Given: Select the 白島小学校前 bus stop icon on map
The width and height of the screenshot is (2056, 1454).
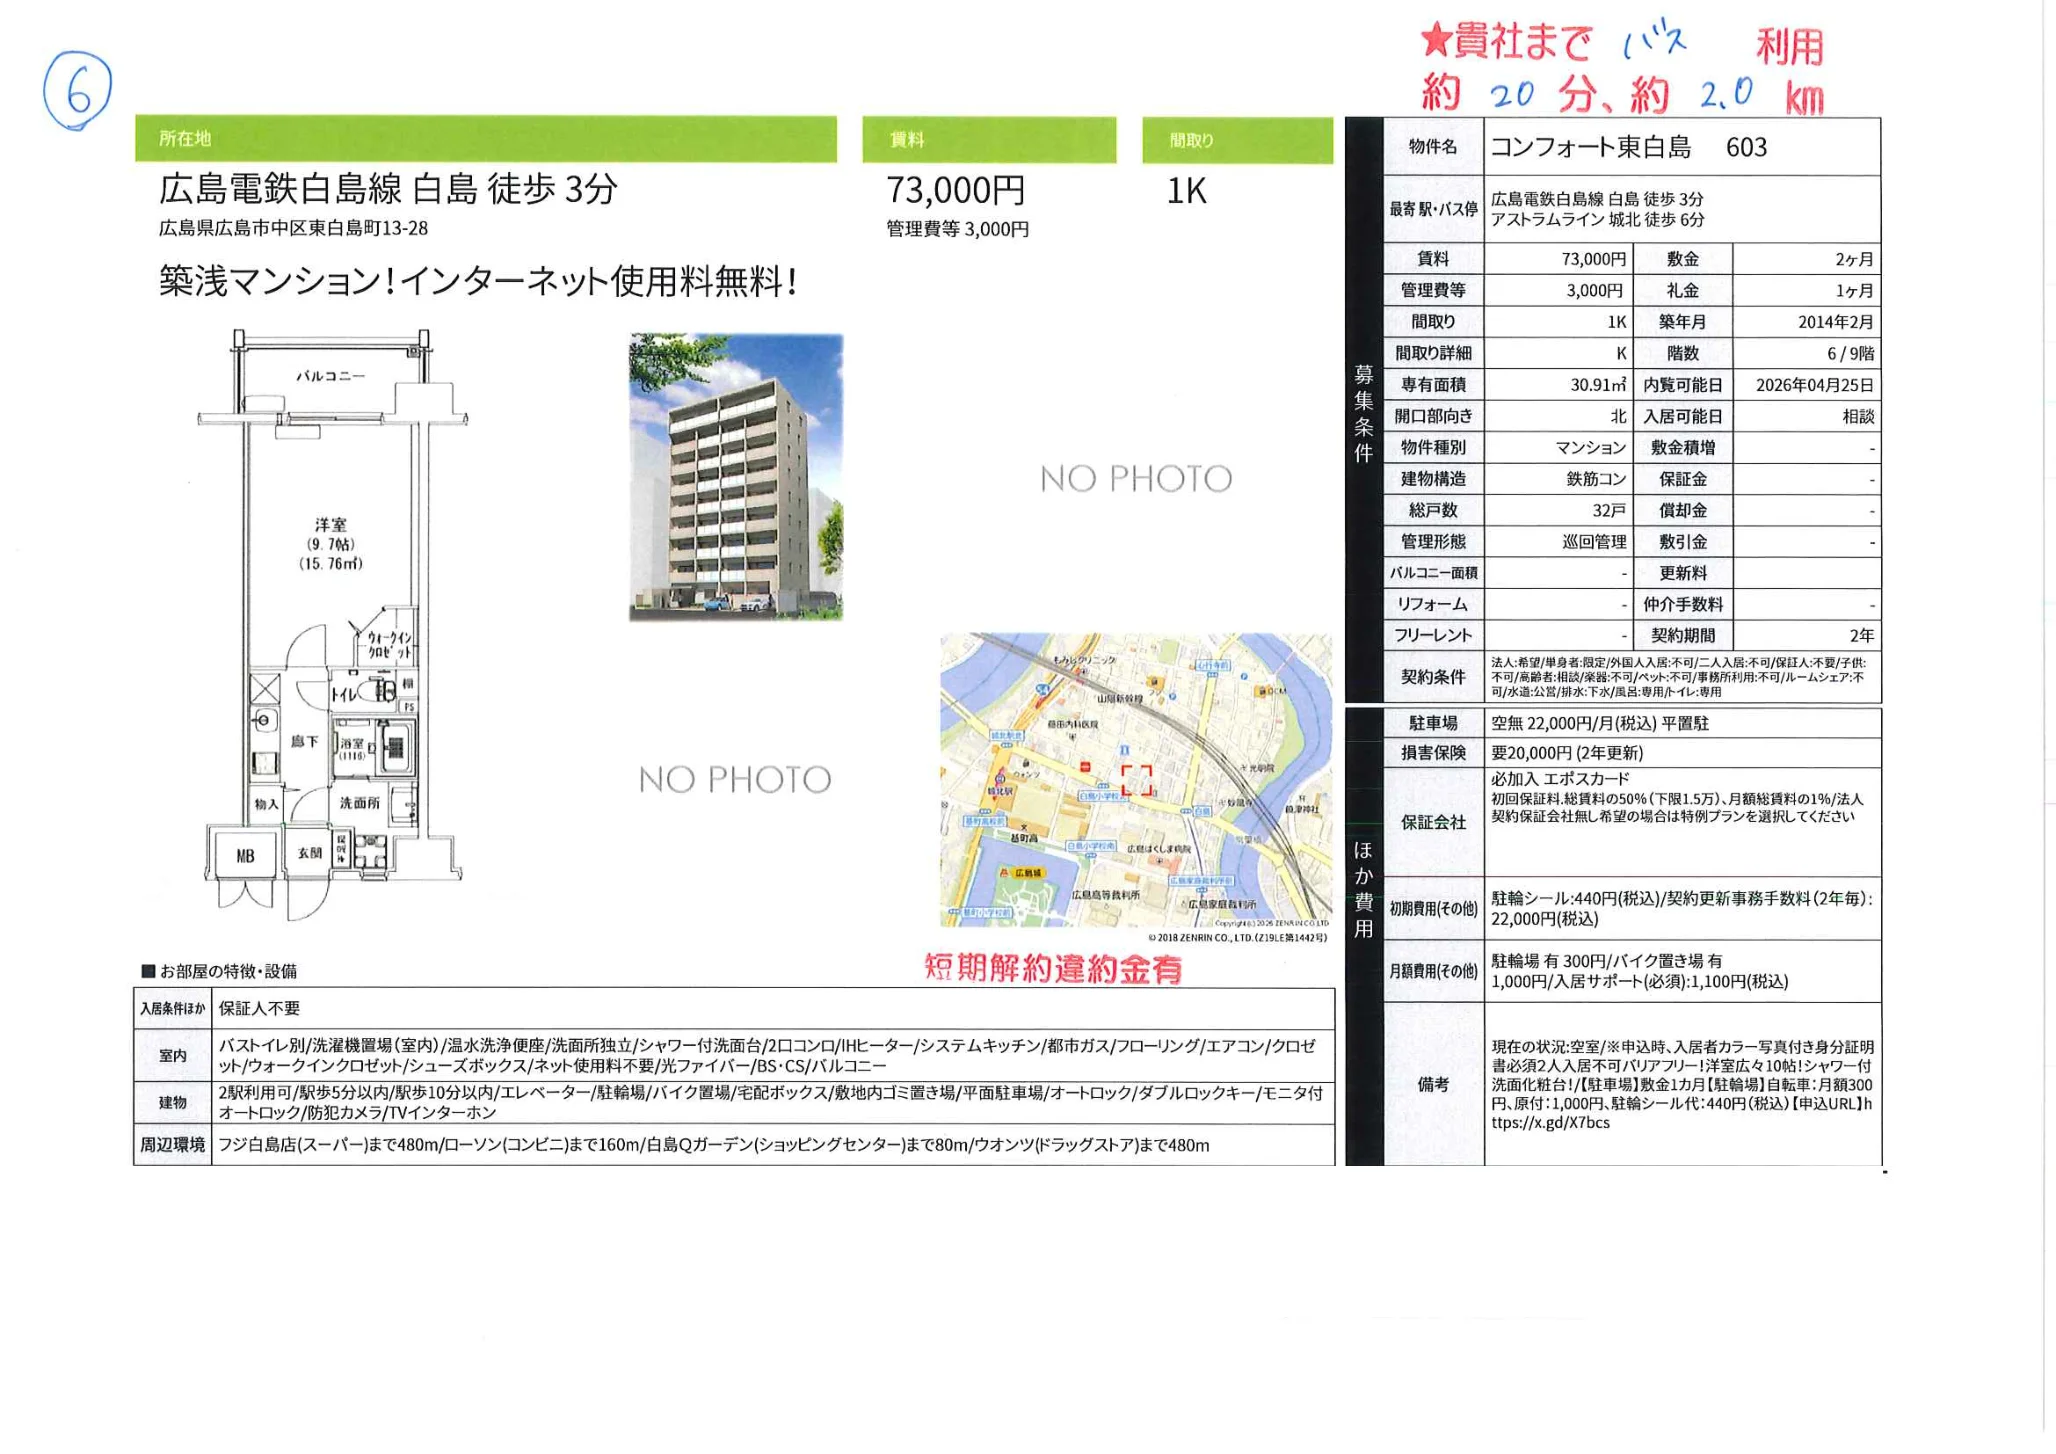Looking at the screenshot, I should tap(1103, 786).
